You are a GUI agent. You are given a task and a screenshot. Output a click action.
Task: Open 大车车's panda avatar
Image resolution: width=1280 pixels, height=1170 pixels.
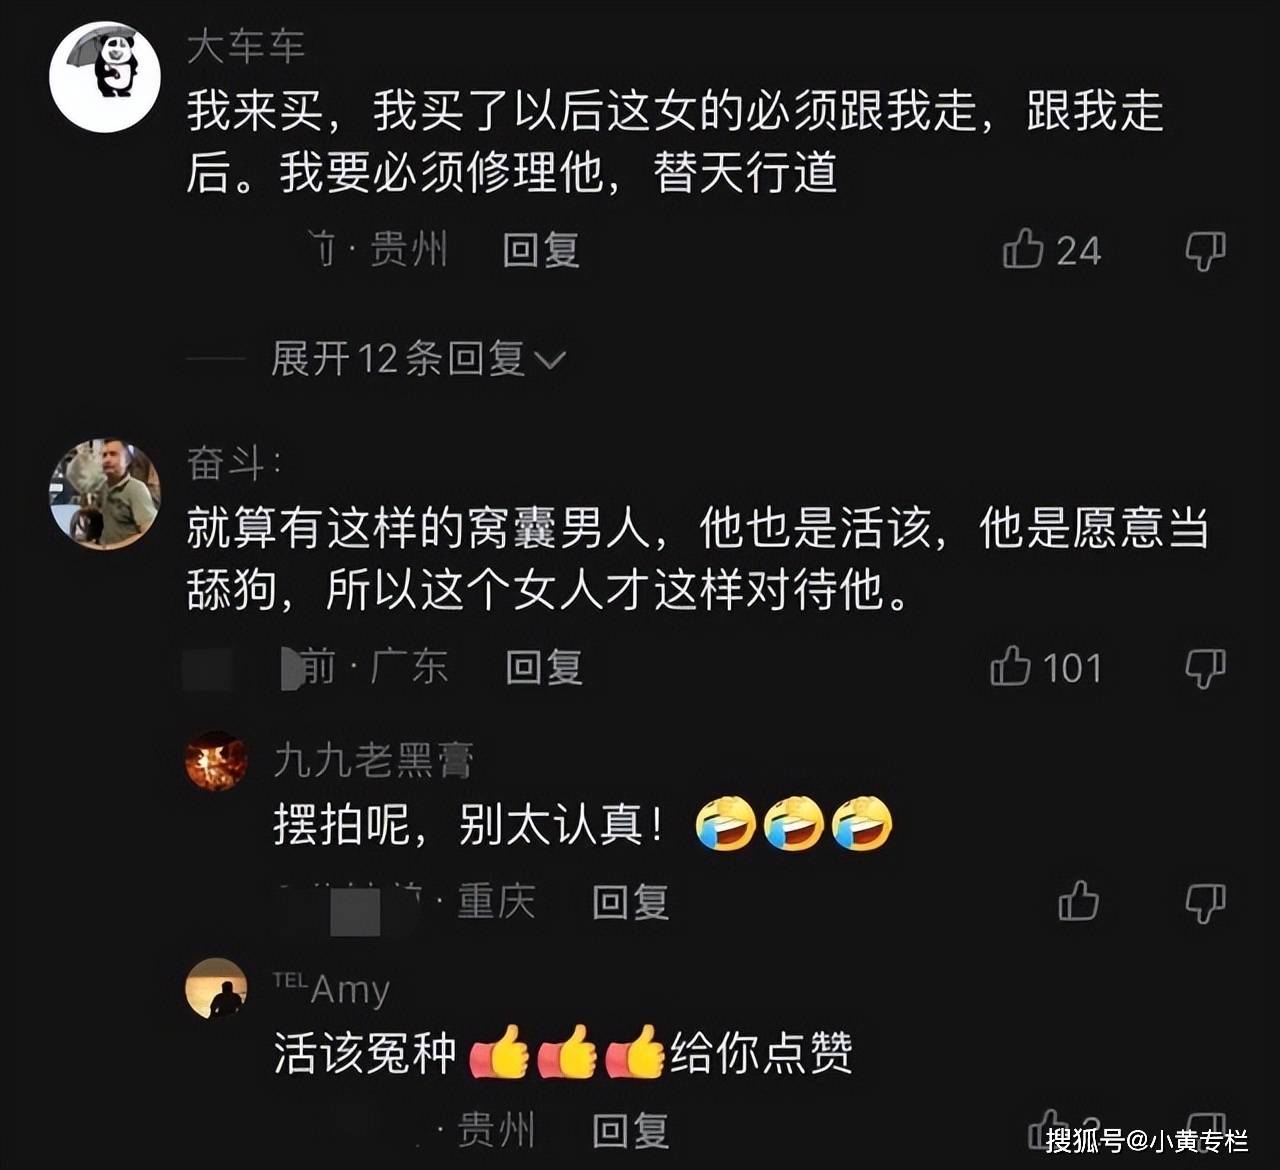coord(105,77)
